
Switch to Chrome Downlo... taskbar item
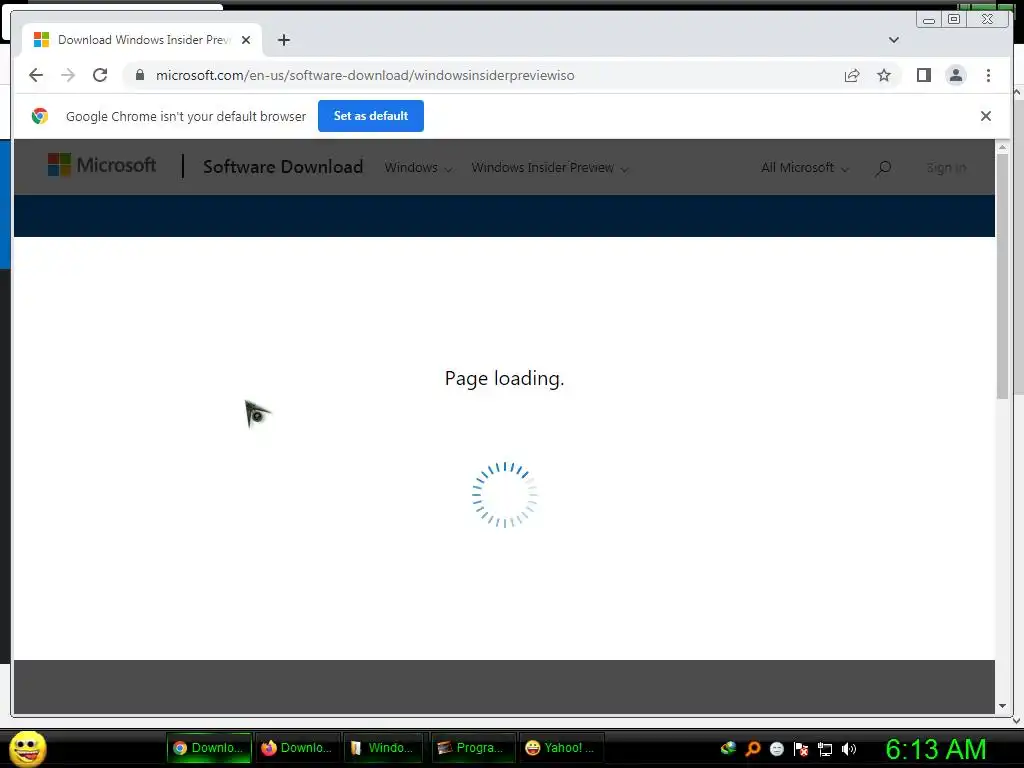point(209,748)
